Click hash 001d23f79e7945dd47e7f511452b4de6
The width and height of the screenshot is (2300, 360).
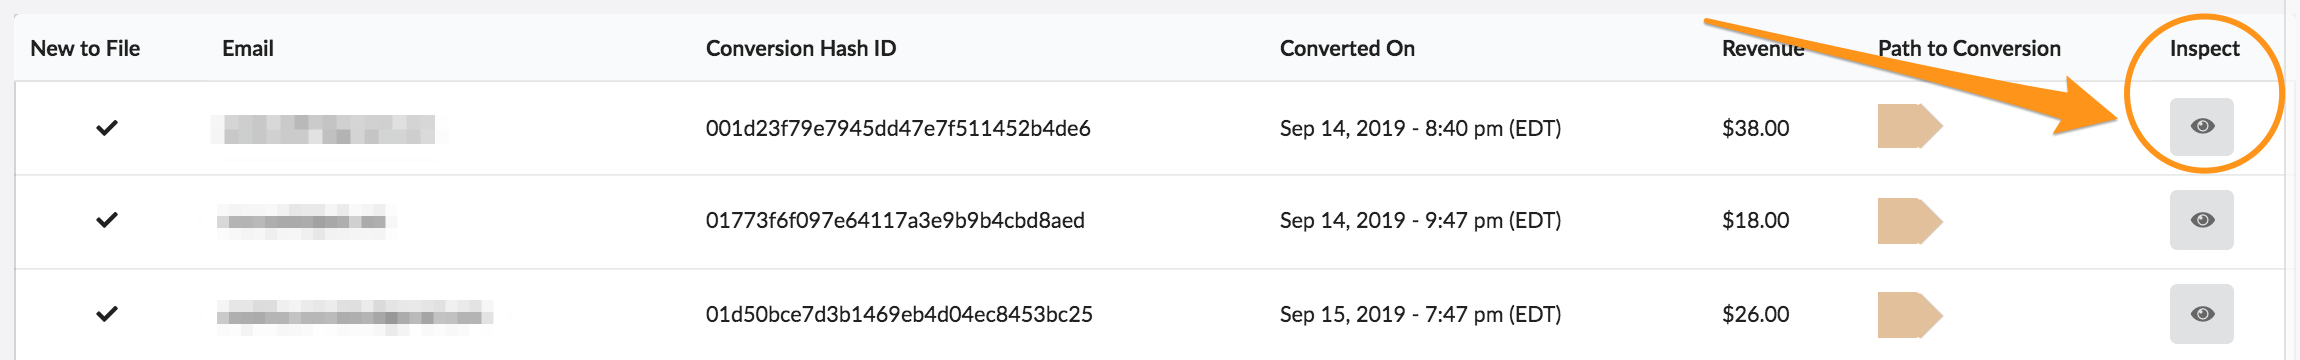pos(898,128)
